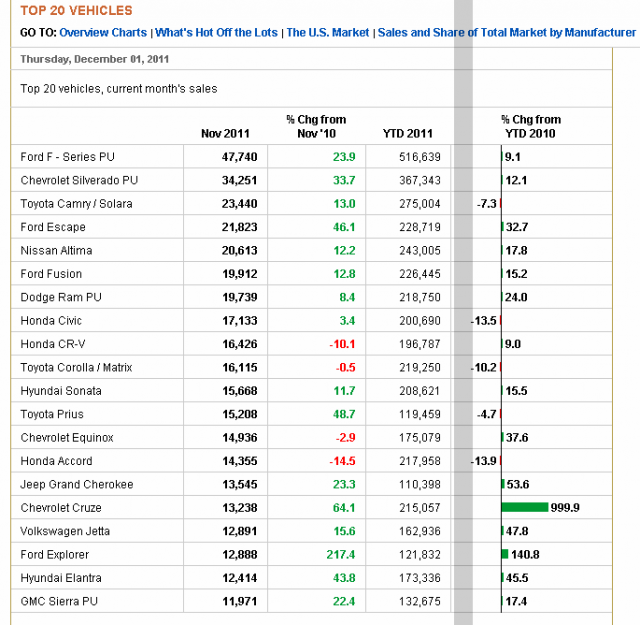640x625 pixels.
Task: Select the Honda Accord row name
Action: click(56, 461)
